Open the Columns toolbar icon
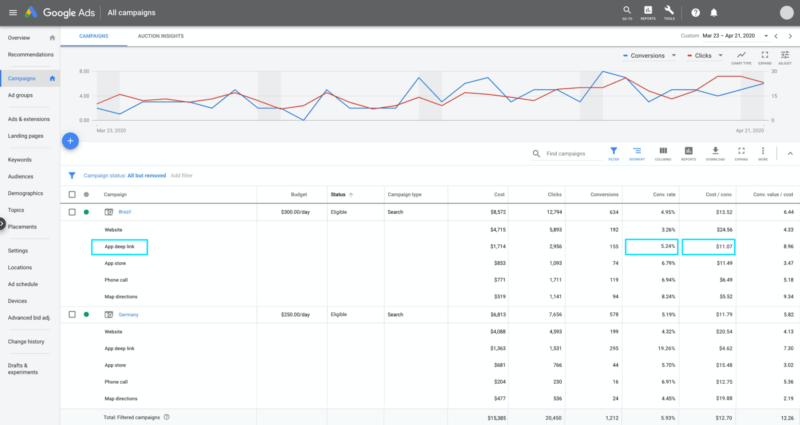This screenshot has width=800, height=425. click(663, 153)
